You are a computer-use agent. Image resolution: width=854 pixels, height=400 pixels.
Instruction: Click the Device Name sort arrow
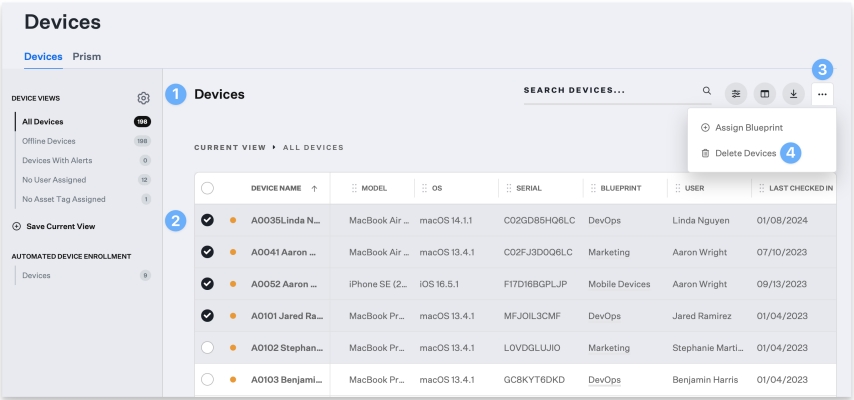(314, 188)
